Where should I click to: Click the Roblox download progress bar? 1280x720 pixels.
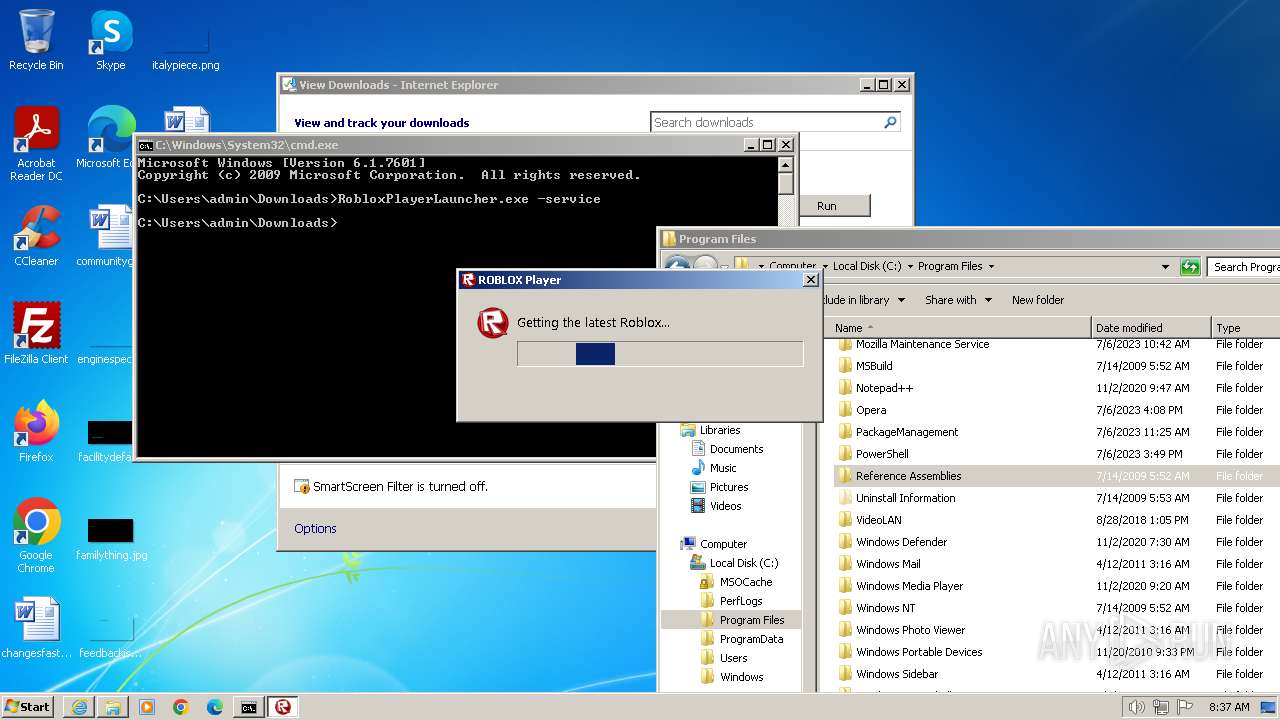660,354
